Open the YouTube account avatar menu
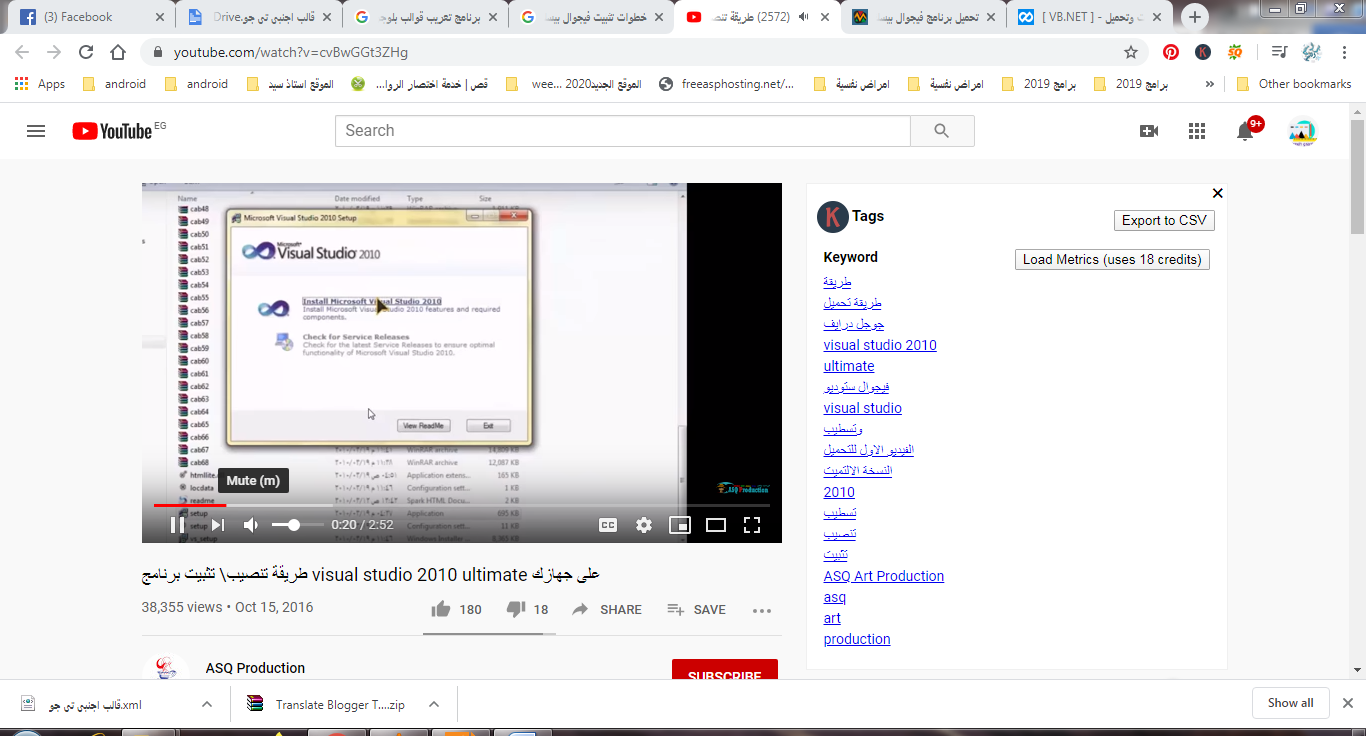1366x736 pixels. 1302,131
